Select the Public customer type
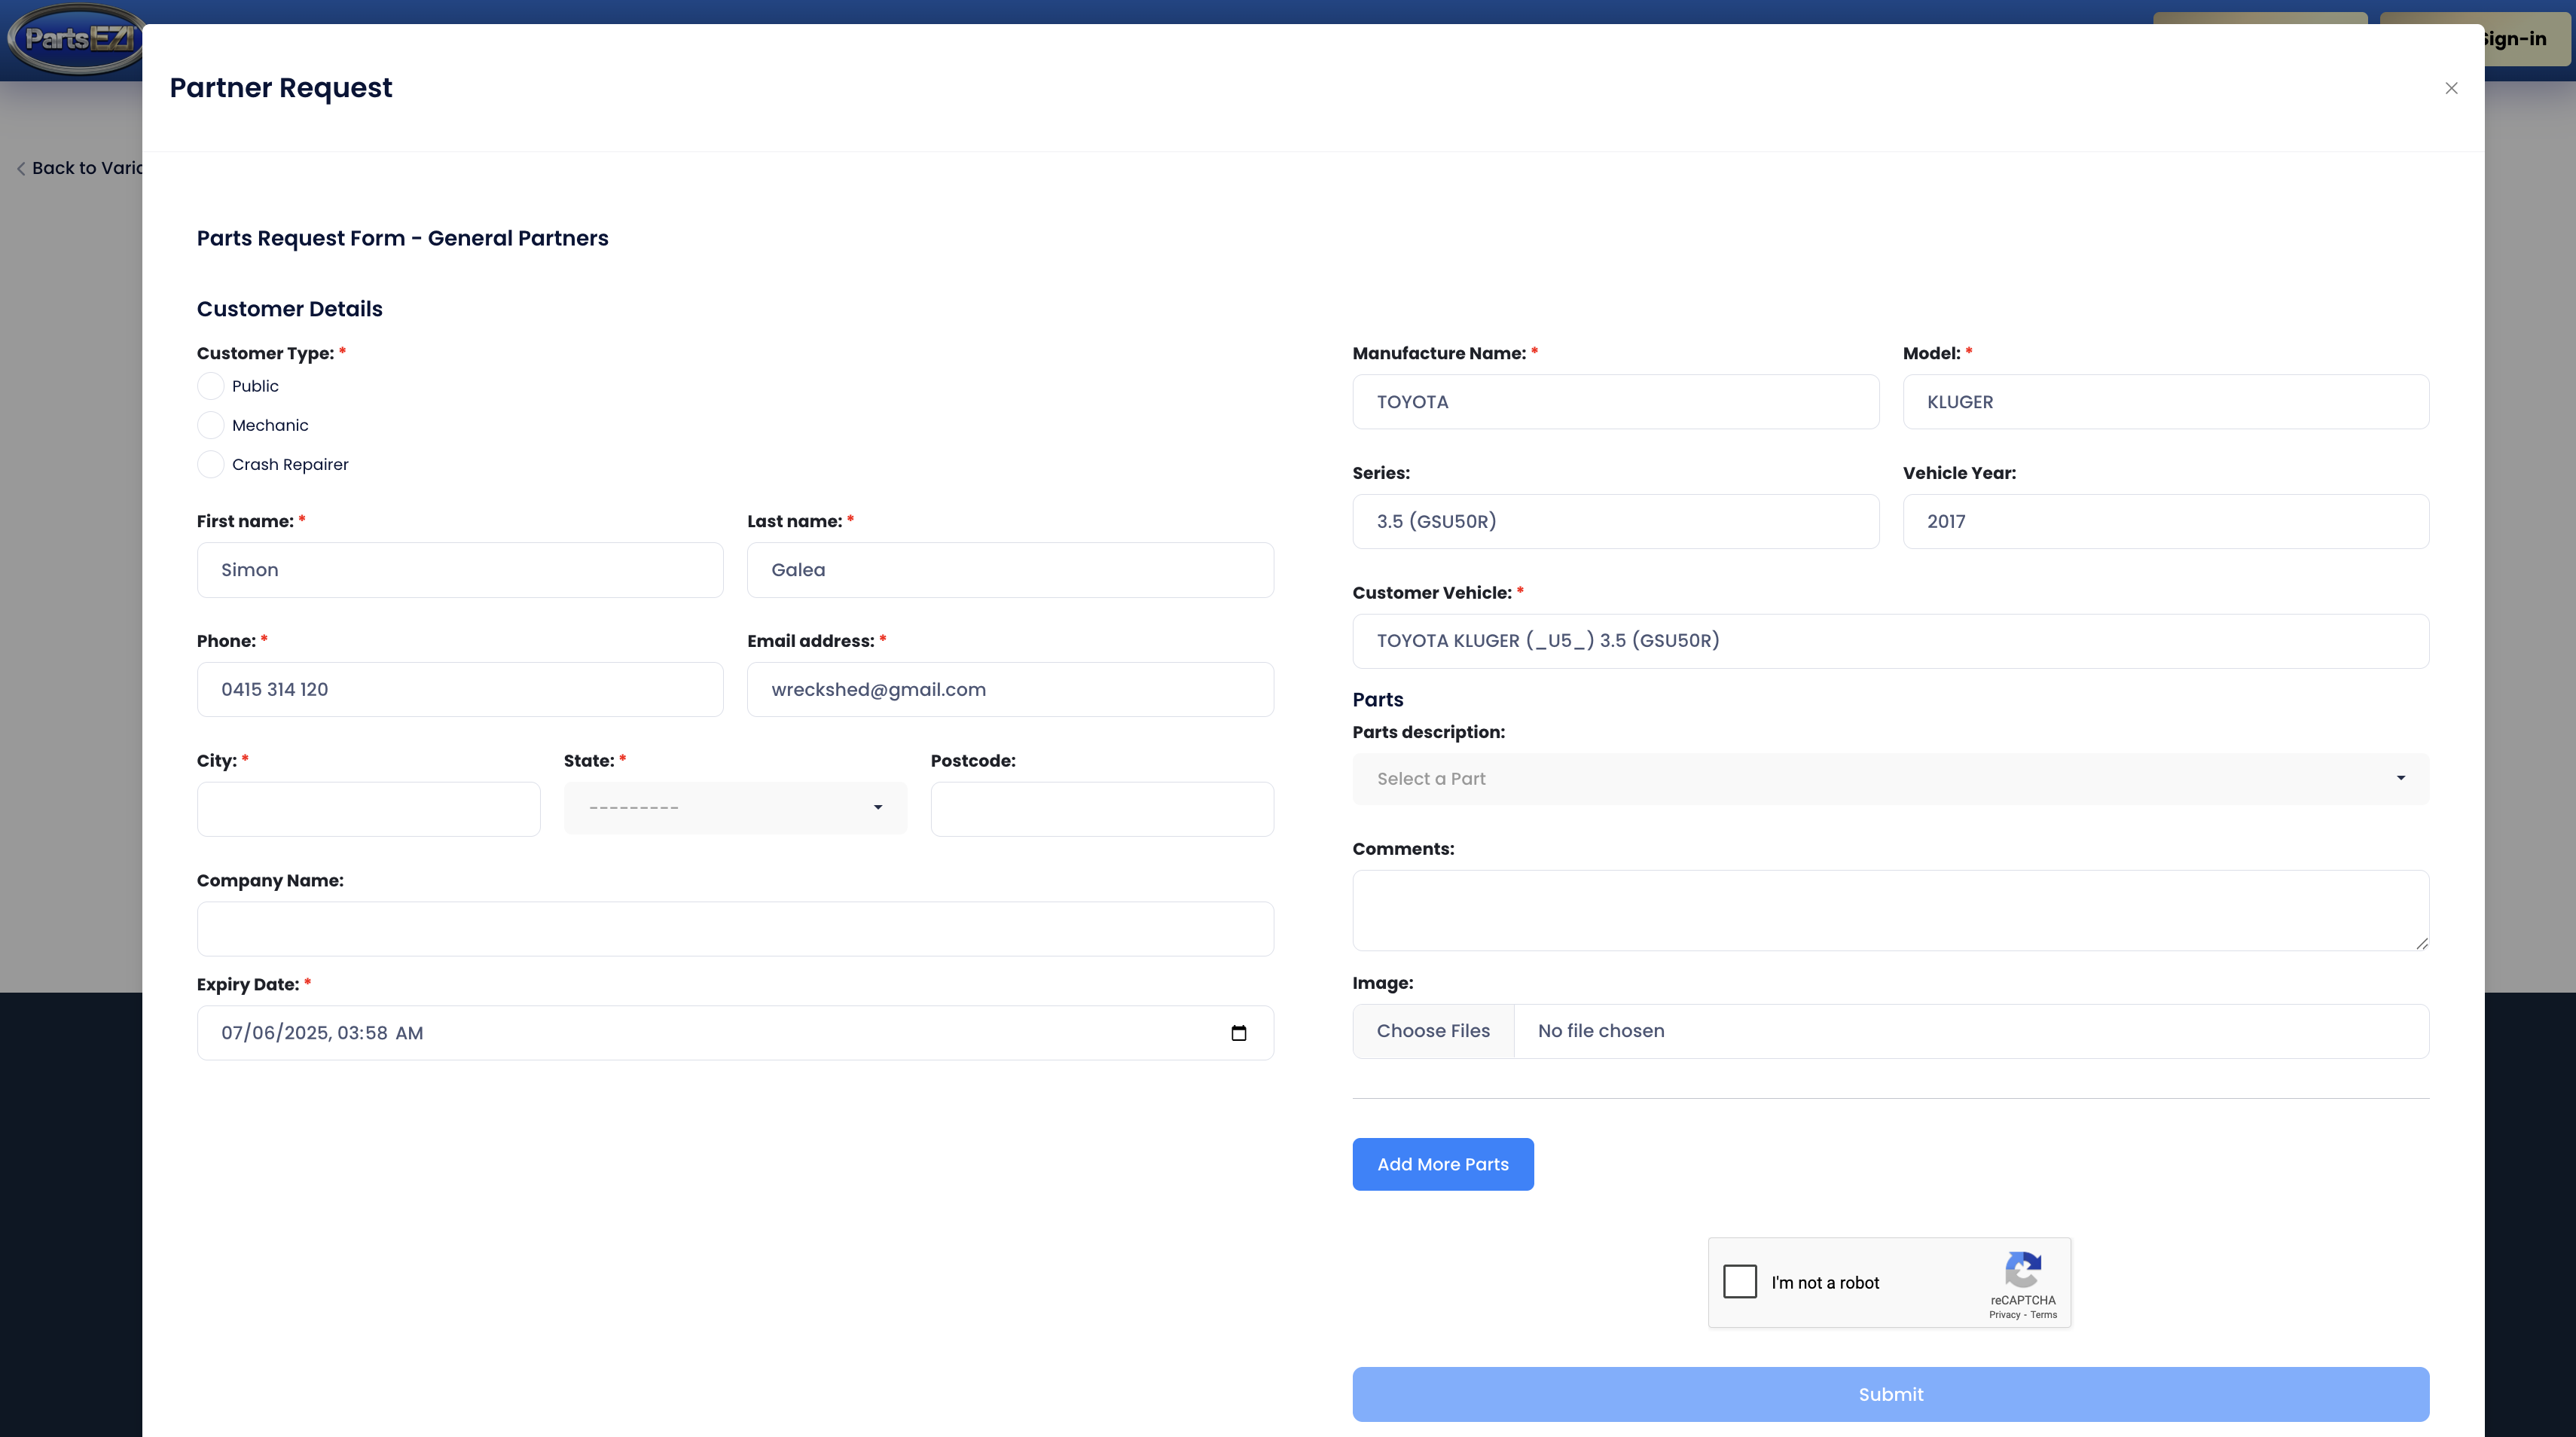 coord(211,386)
